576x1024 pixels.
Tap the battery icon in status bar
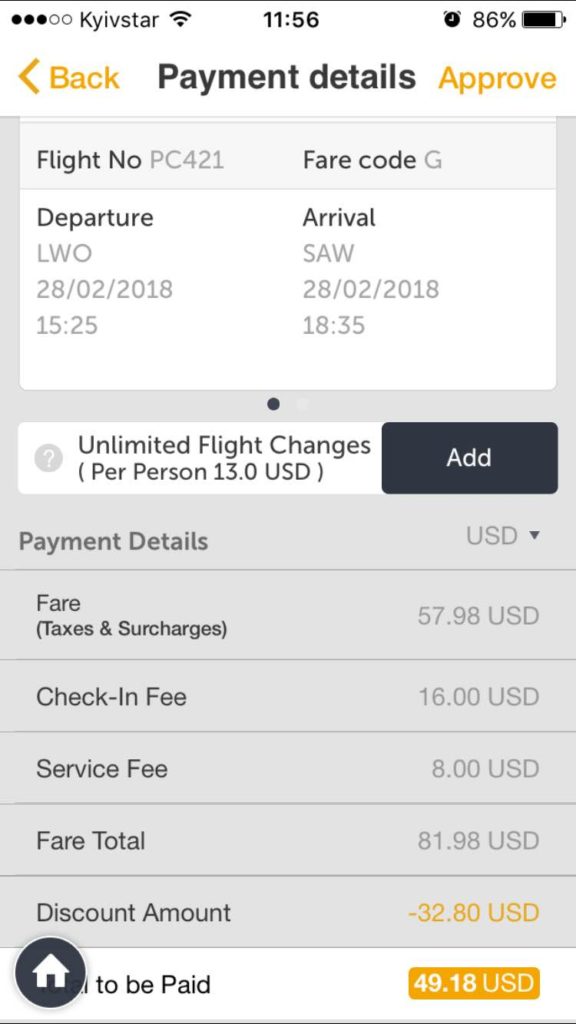pos(543,20)
